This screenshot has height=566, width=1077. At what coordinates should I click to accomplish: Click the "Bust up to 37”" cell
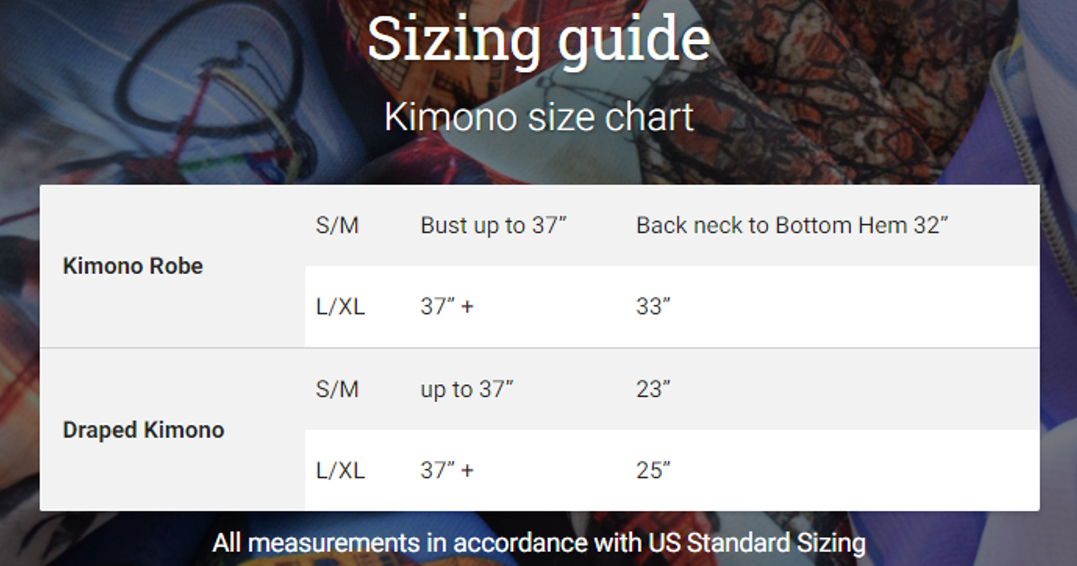493,225
